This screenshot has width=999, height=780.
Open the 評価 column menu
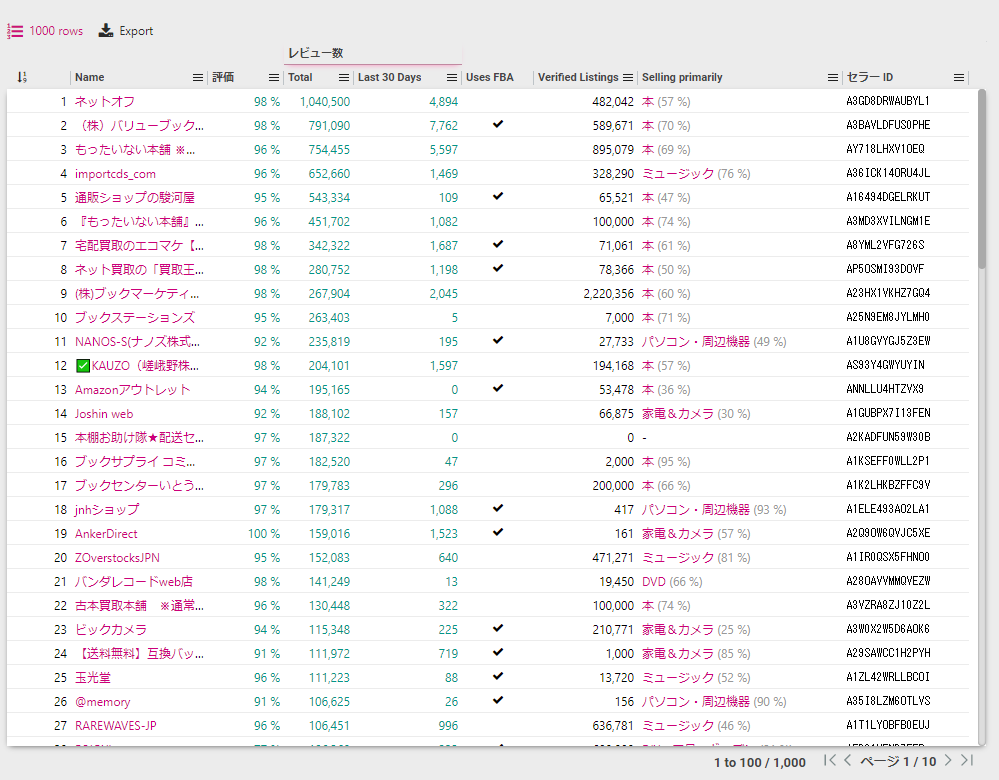[273, 78]
